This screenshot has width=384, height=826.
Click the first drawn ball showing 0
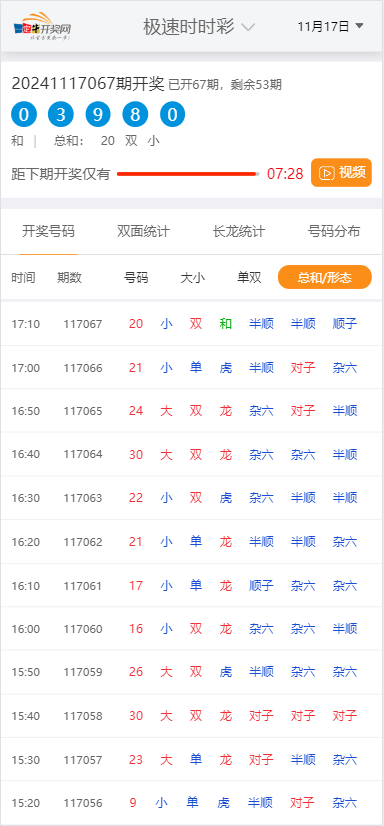[x=24, y=114]
